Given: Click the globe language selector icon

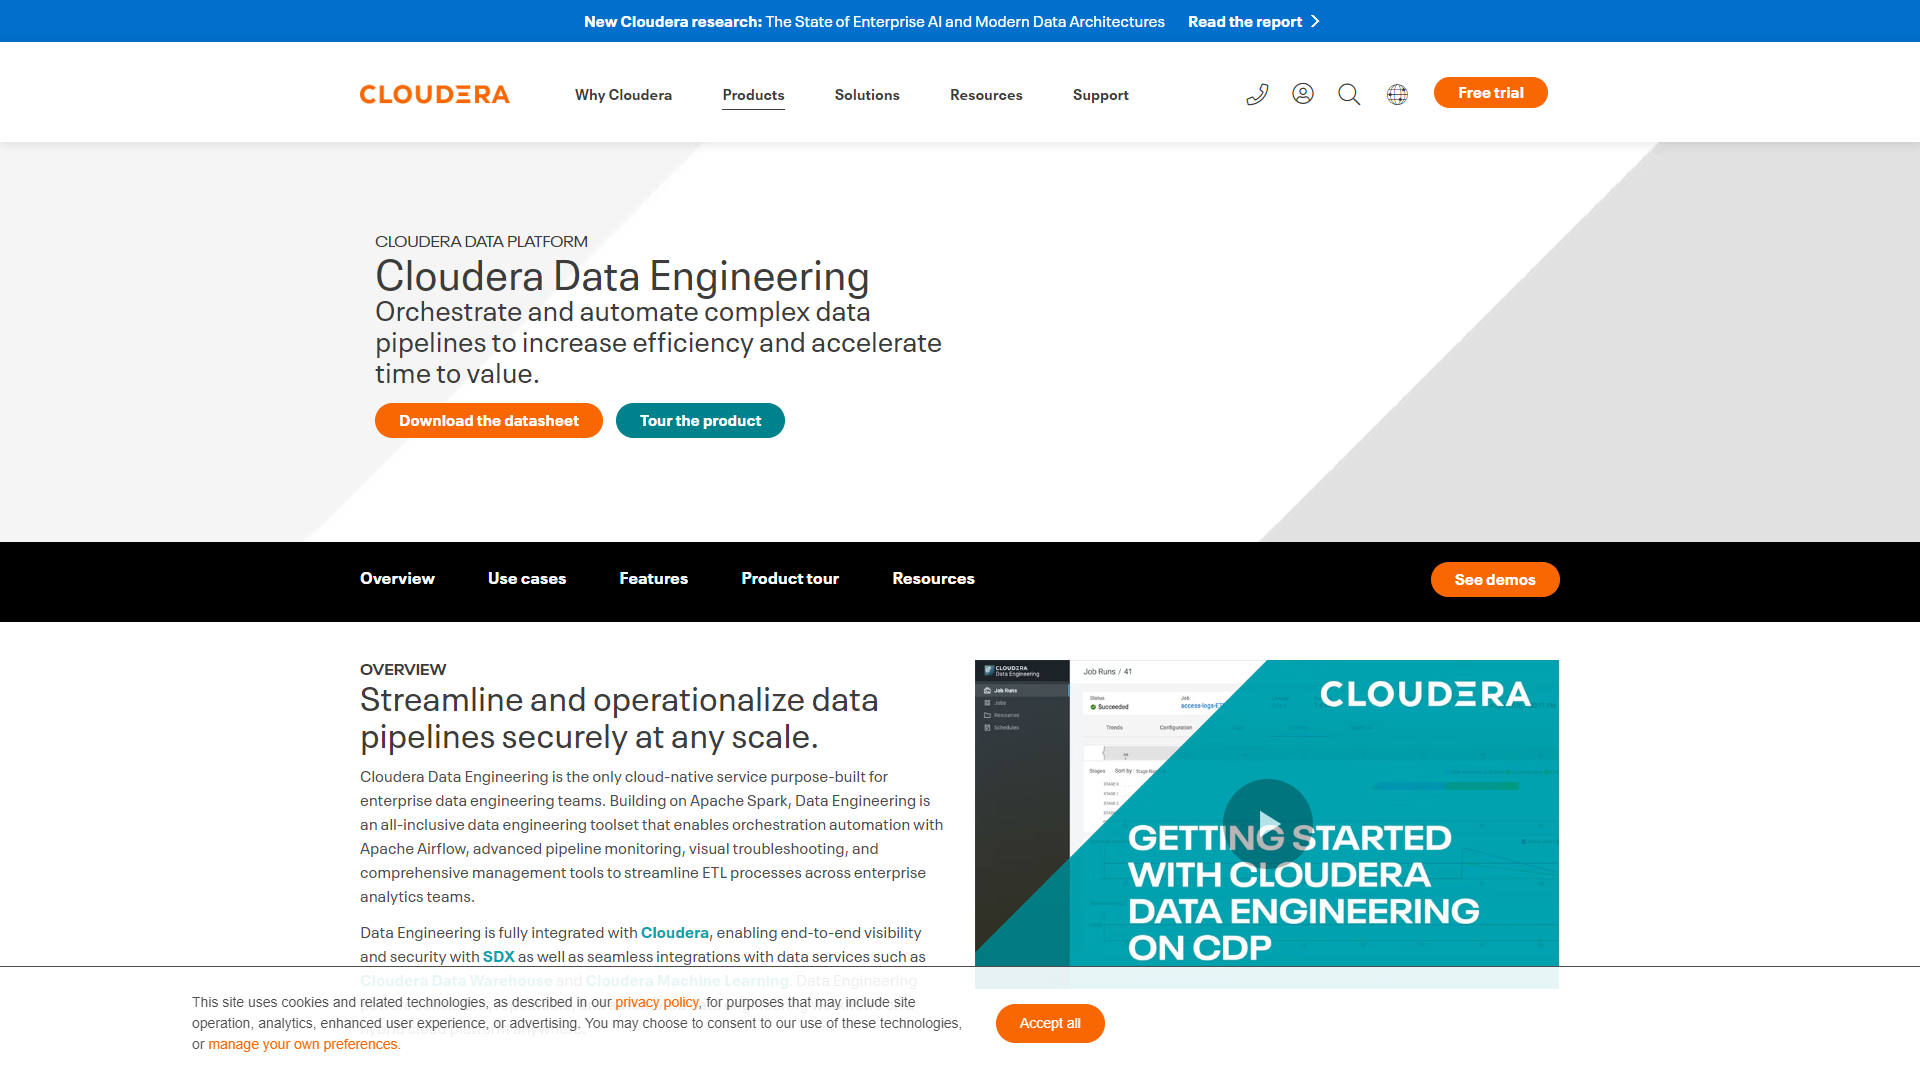Looking at the screenshot, I should [x=1396, y=94].
